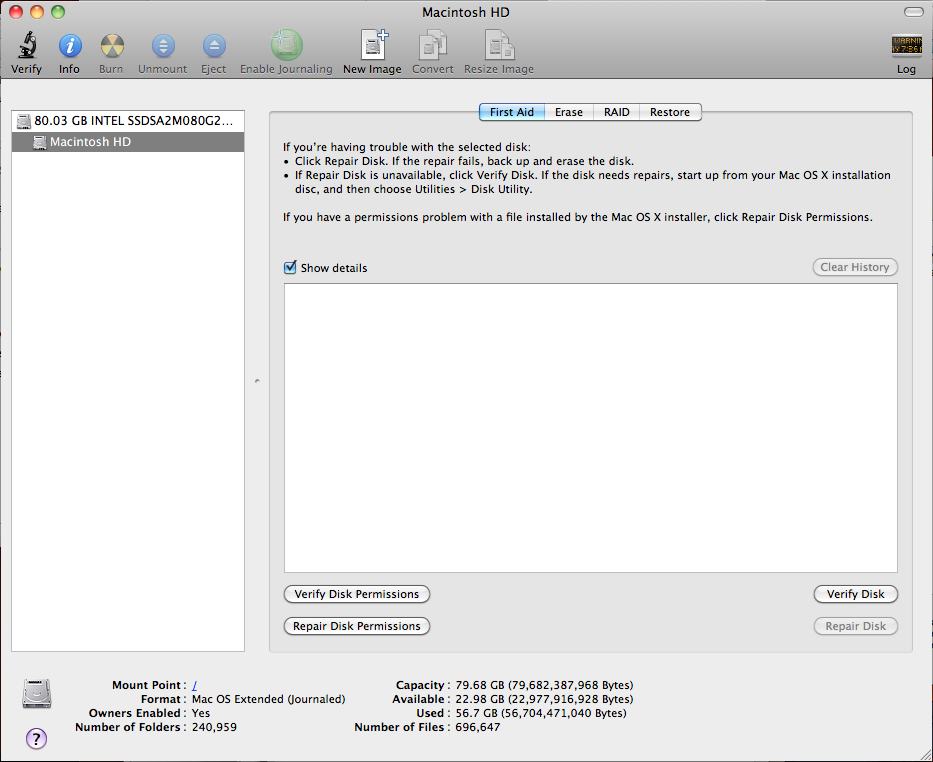933x762 pixels.
Task: Open the mount point "/" link
Action: [x=195, y=685]
